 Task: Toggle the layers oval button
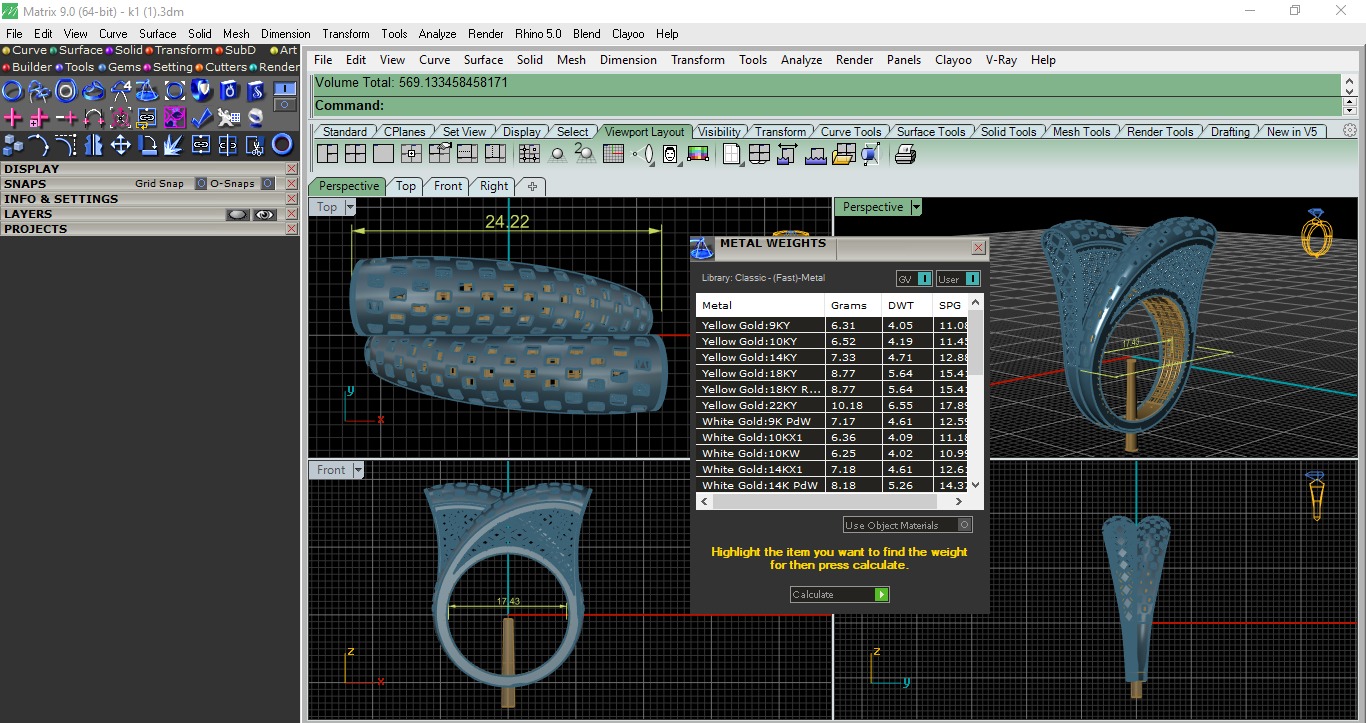point(237,214)
